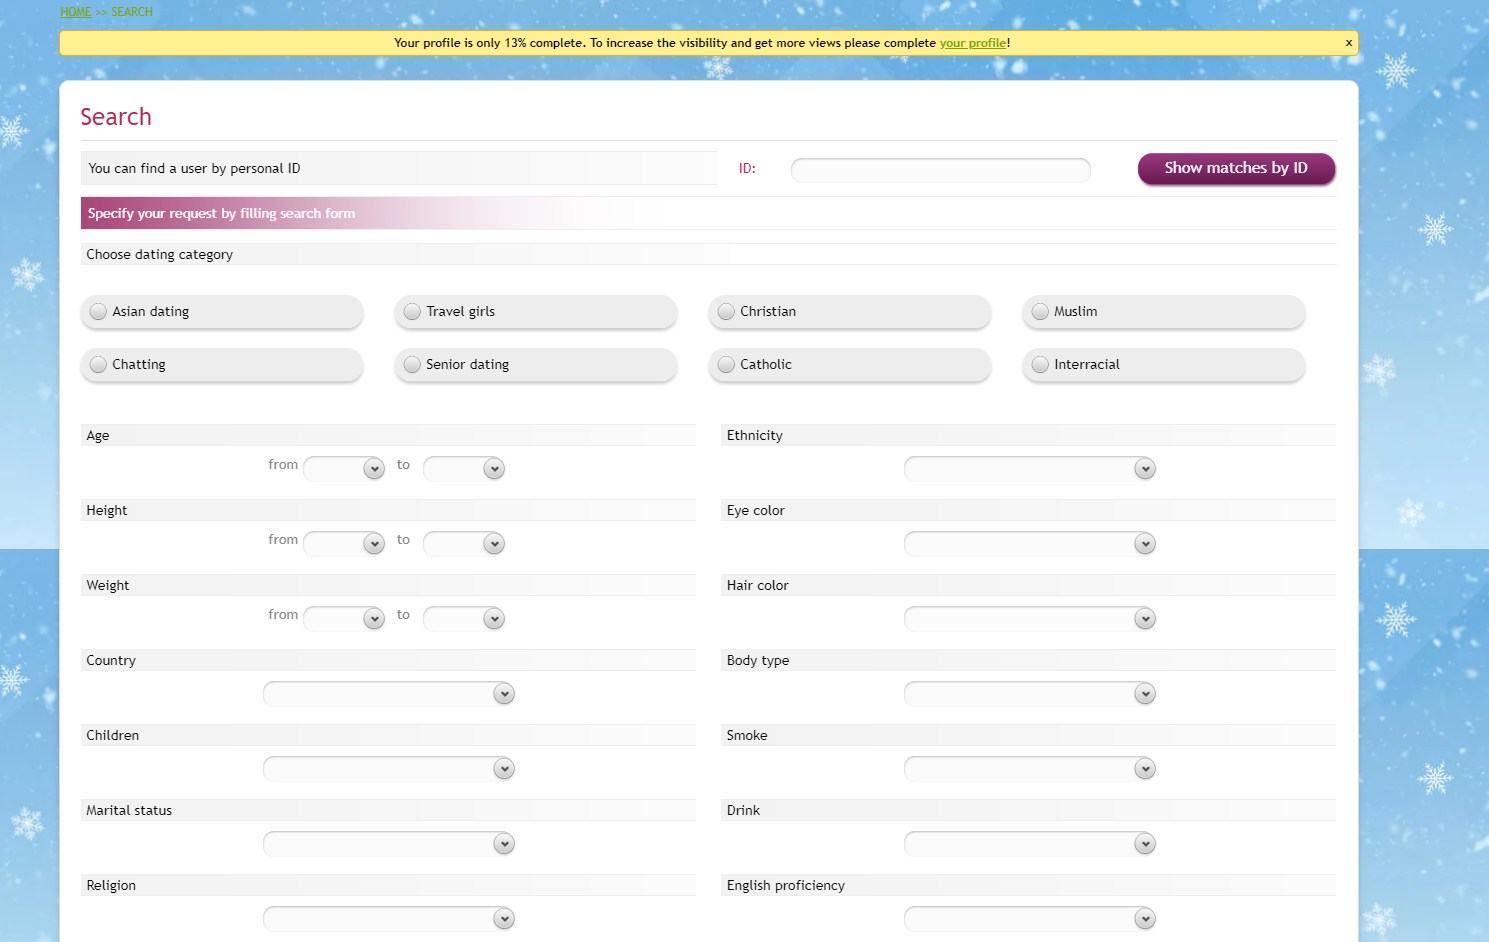
Task: Expand the Religion dropdown
Action: coord(389,918)
